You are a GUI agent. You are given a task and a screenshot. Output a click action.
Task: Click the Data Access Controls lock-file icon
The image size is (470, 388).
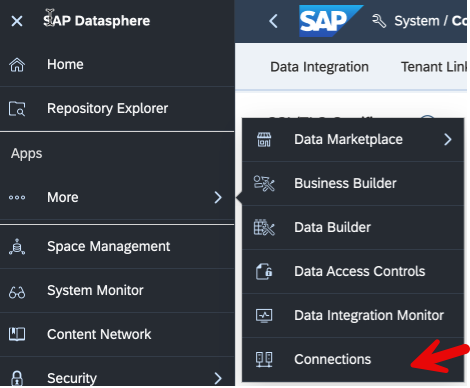[264, 271]
